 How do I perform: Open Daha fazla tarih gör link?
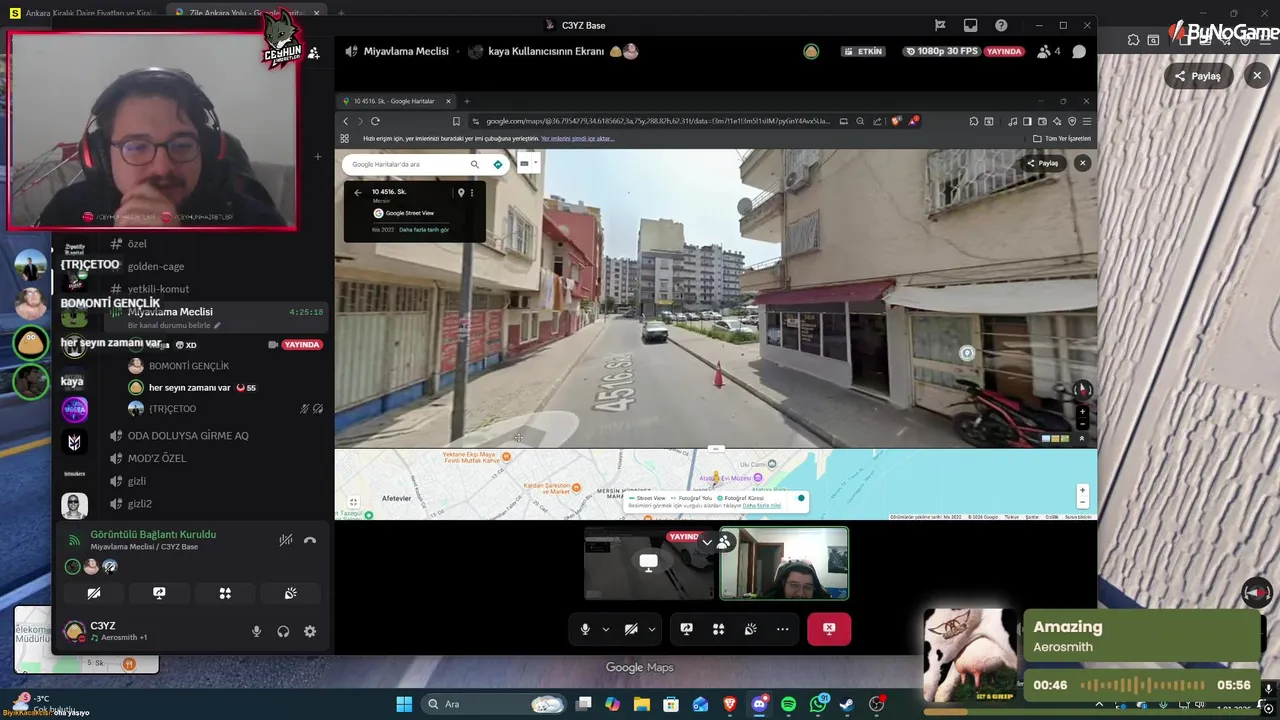pos(424,230)
